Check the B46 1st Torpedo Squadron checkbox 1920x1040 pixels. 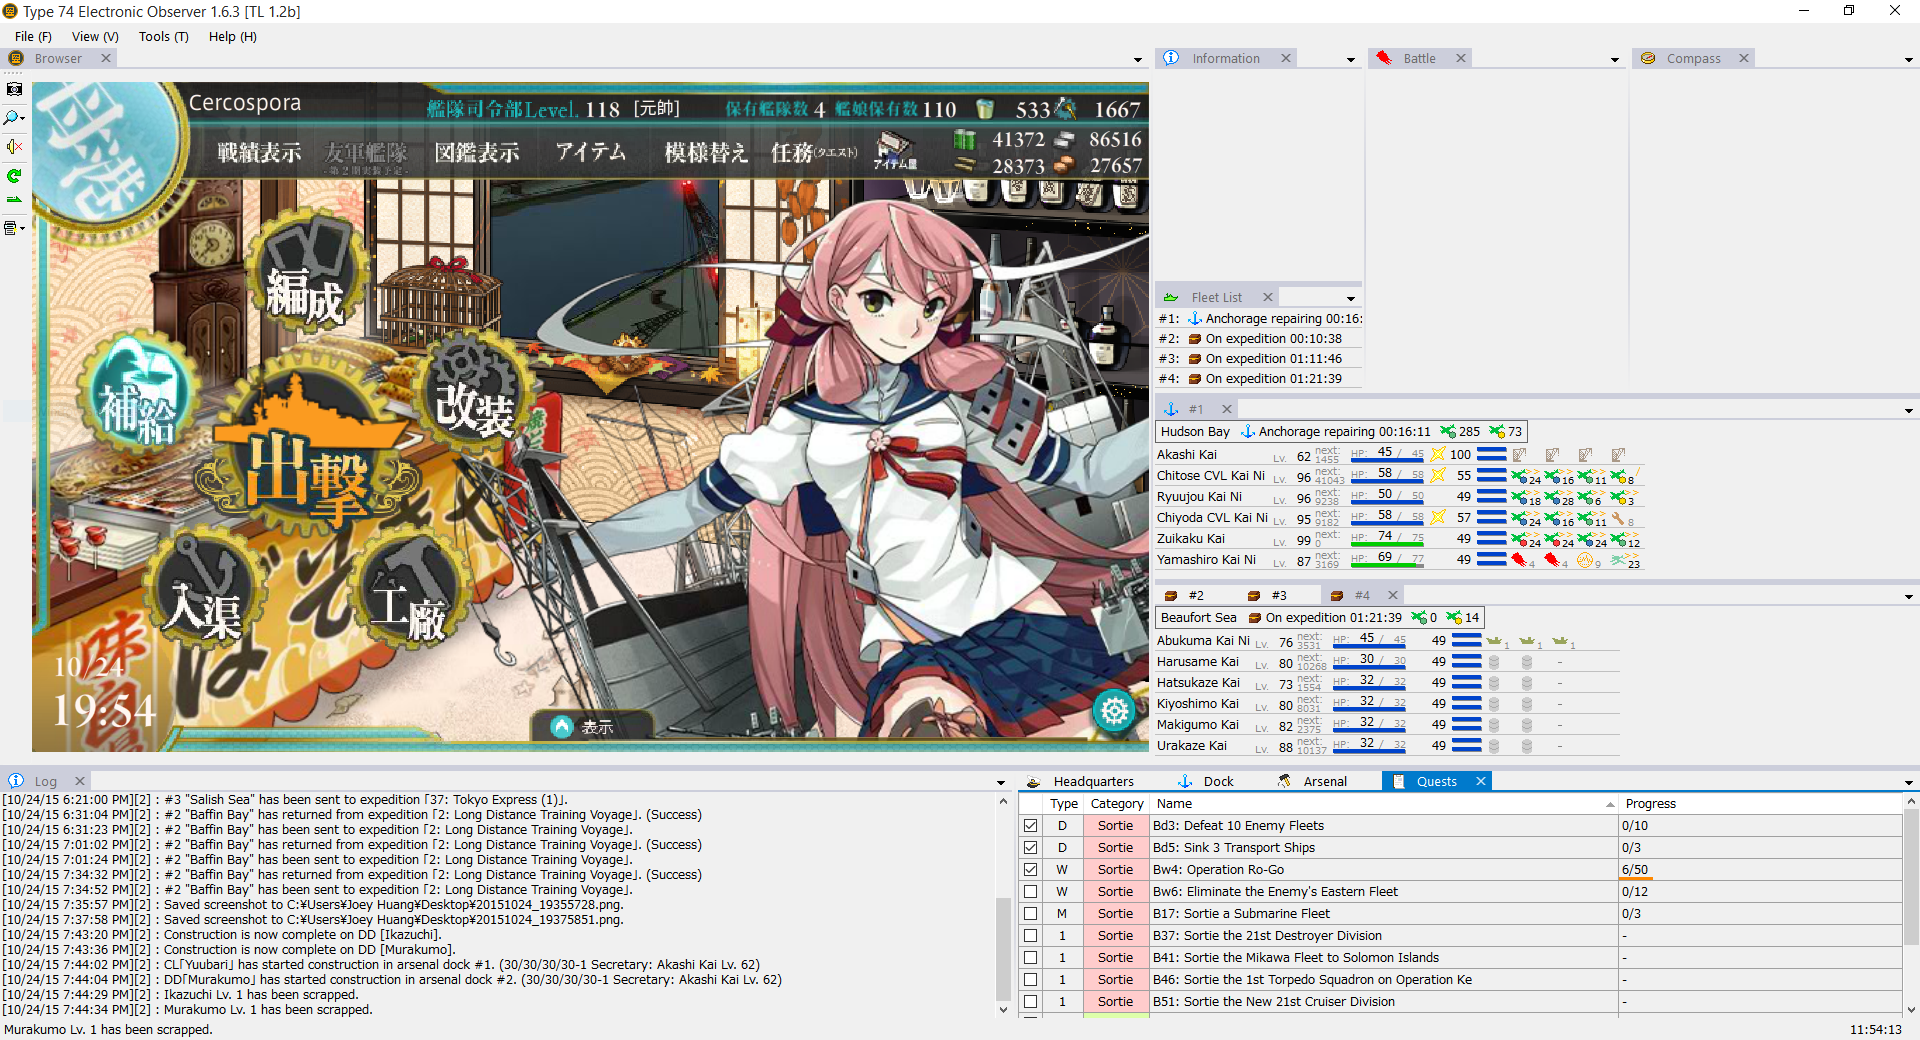[1030, 980]
